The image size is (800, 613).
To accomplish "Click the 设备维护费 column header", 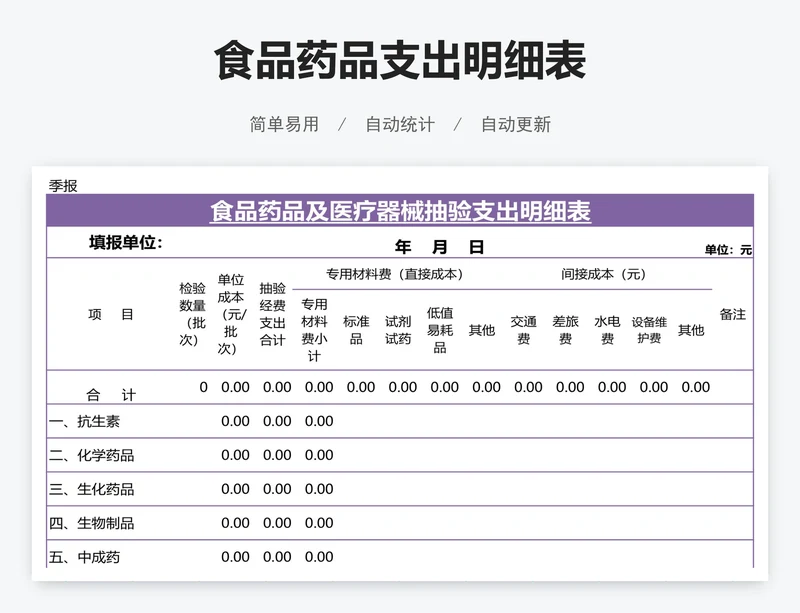I will (x=649, y=330).
